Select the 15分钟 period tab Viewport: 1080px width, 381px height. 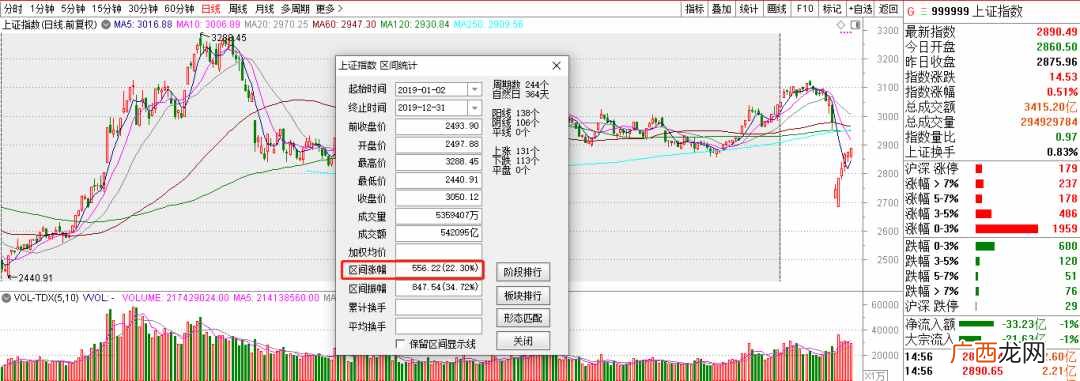tap(107, 9)
